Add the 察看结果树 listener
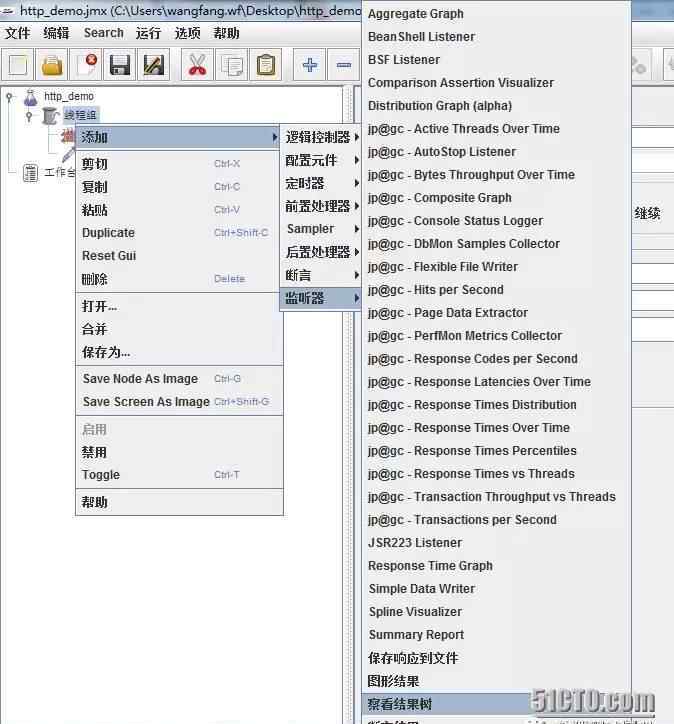674x724 pixels. pyautogui.click(x=496, y=704)
